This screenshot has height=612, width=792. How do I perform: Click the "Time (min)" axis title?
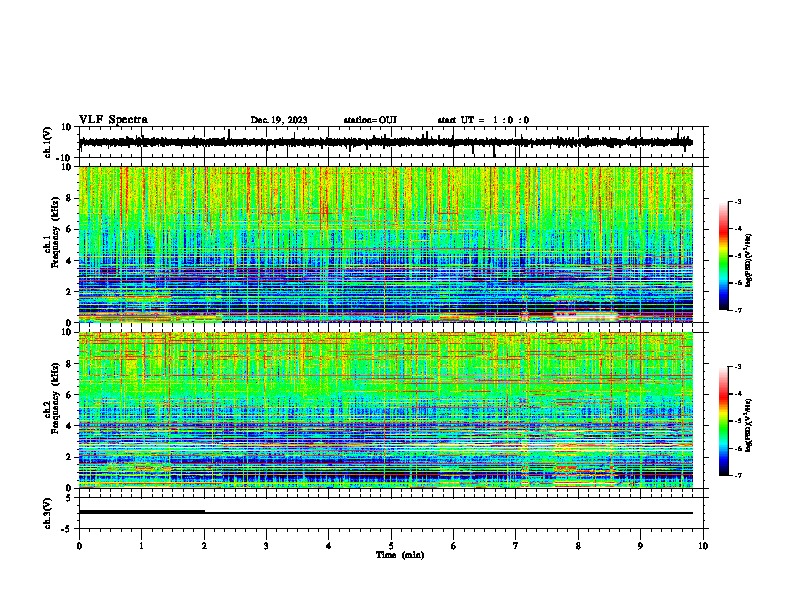[x=400, y=555]
